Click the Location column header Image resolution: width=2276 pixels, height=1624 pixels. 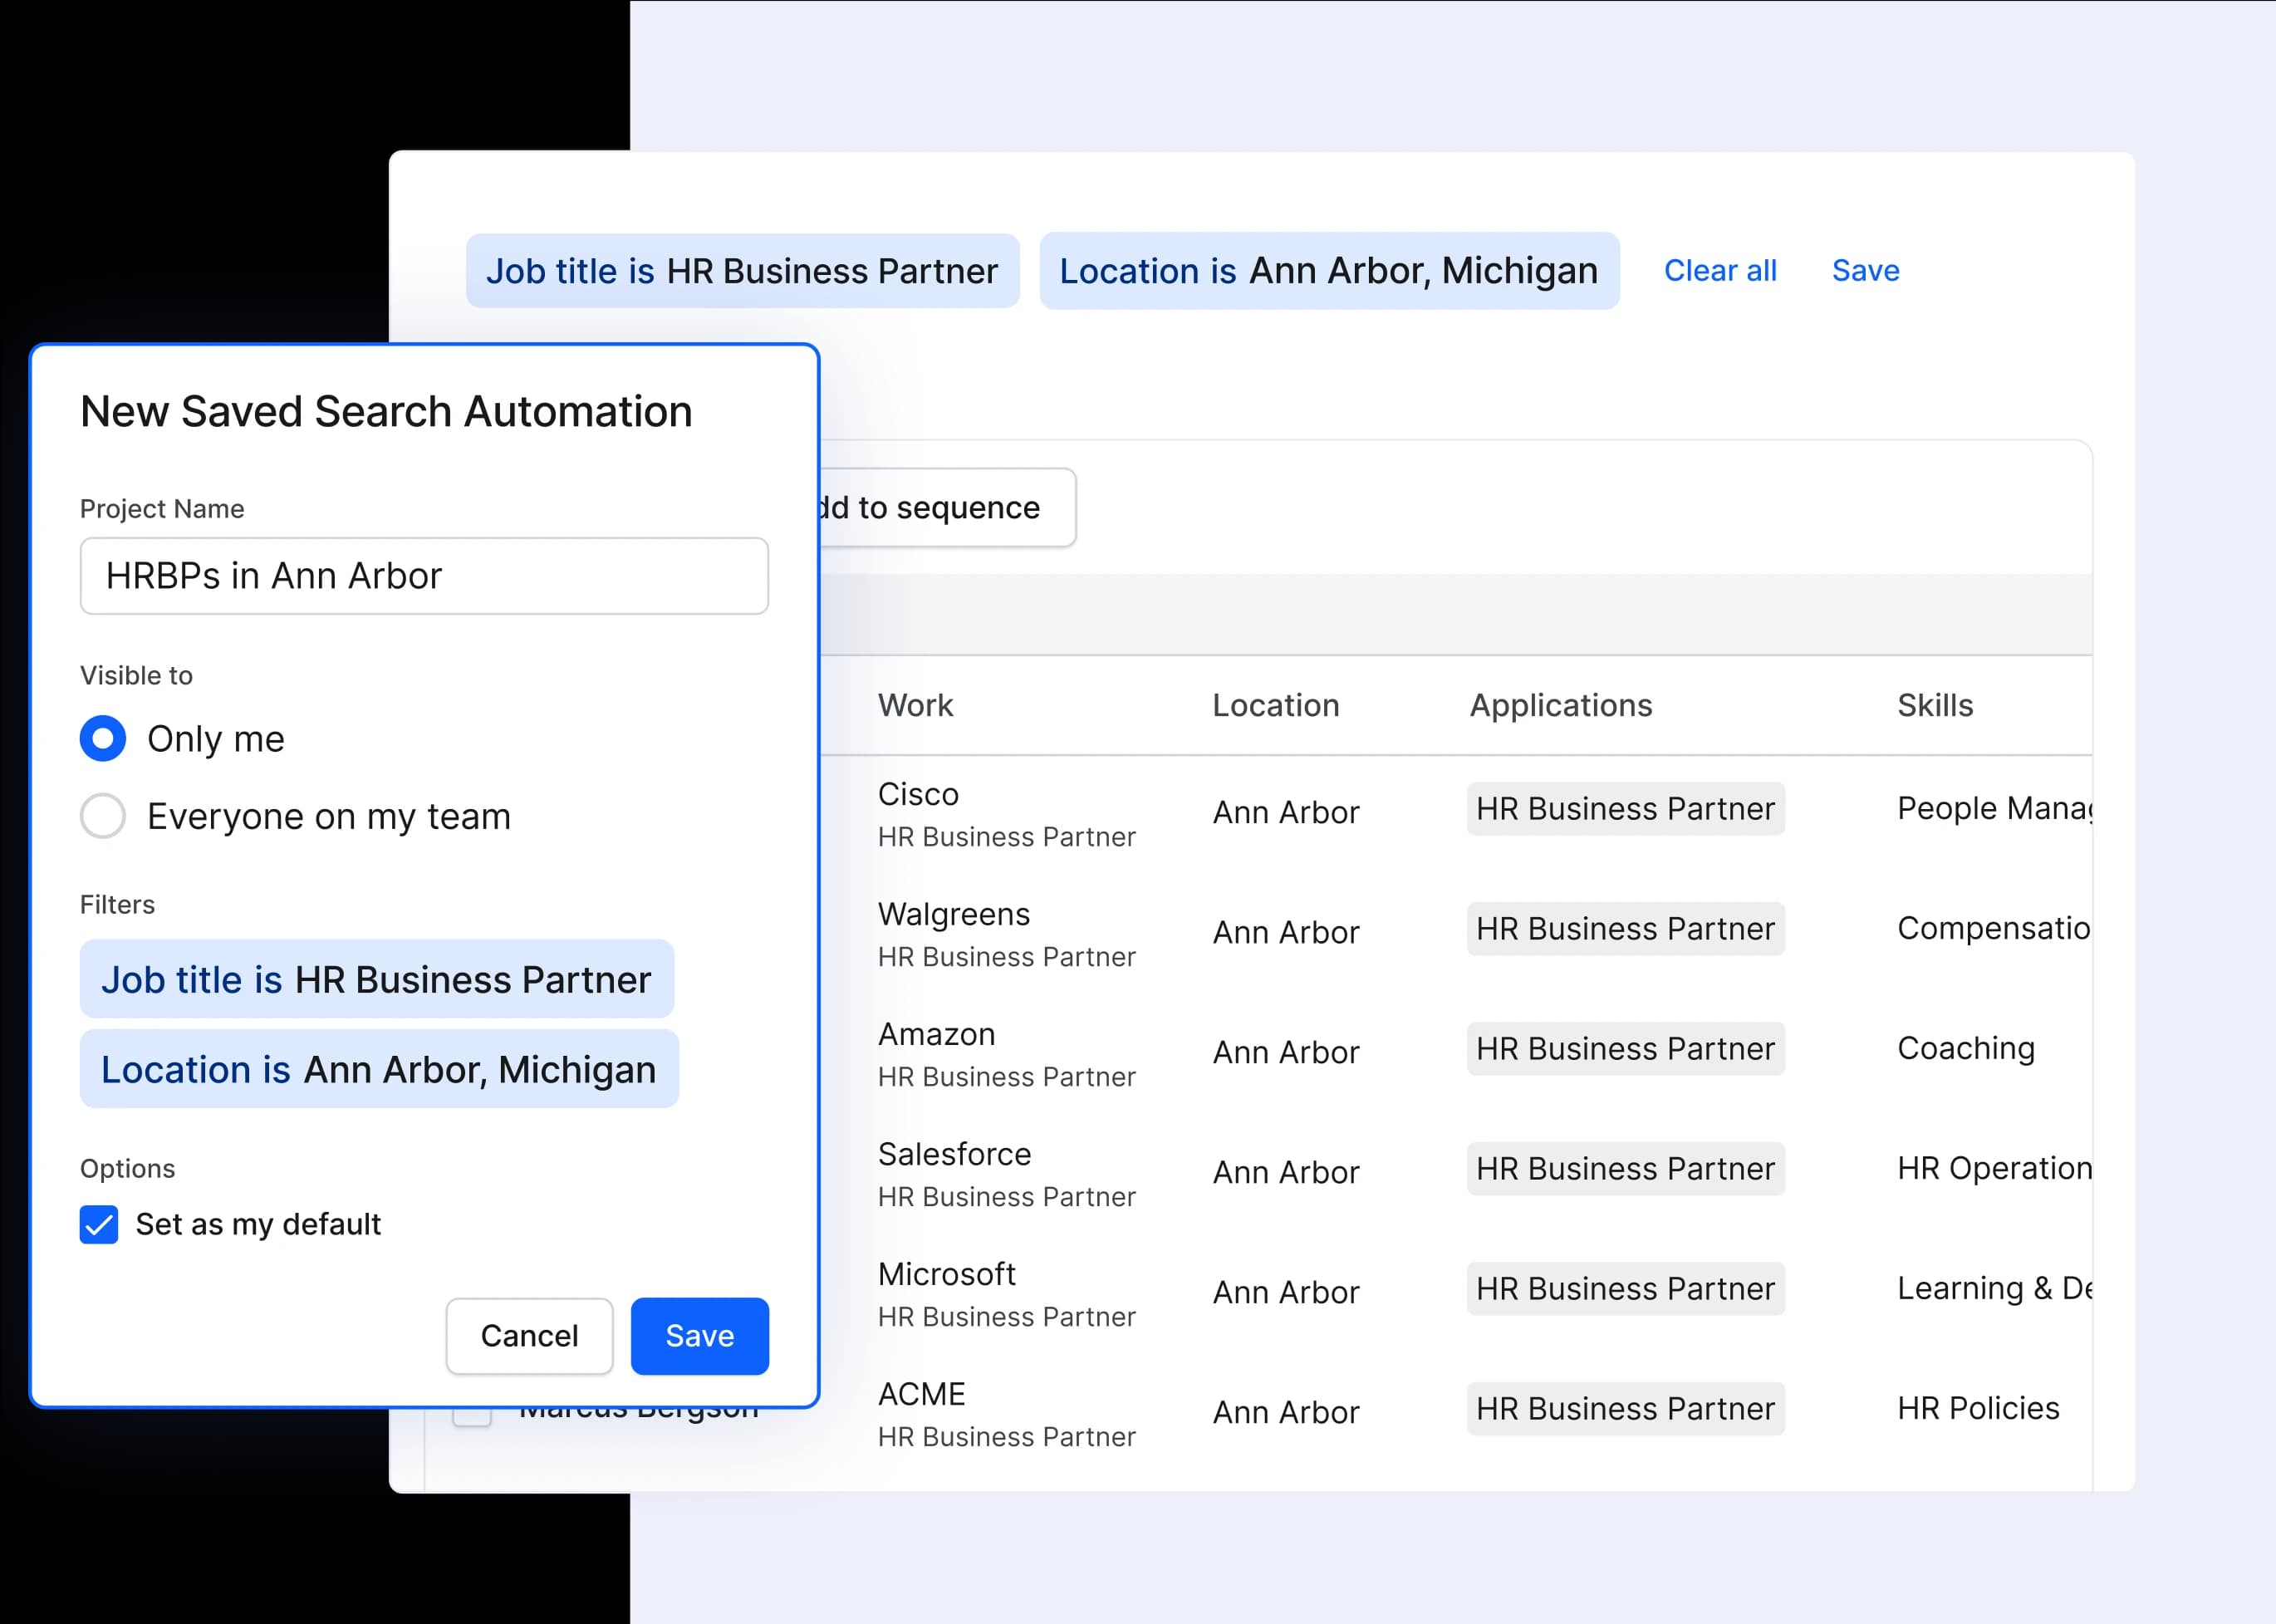(x=1276, y=705)
